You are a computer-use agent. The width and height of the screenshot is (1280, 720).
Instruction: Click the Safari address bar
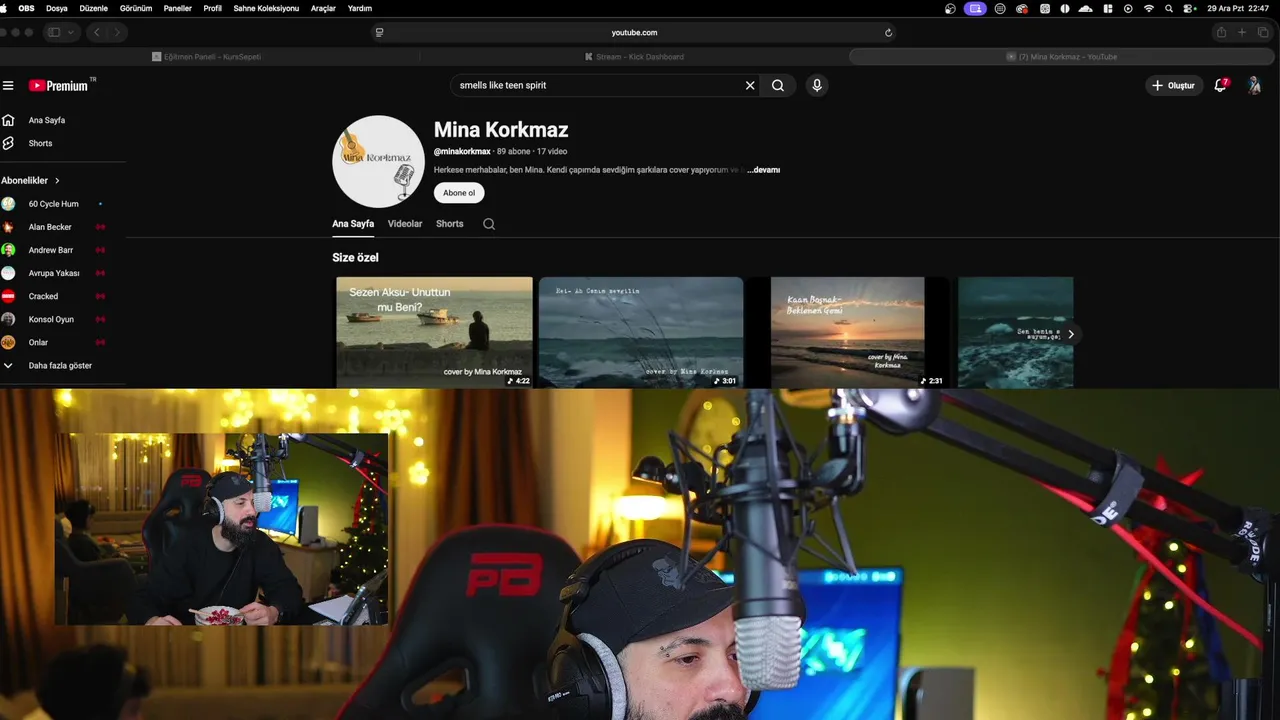(634, 33)
